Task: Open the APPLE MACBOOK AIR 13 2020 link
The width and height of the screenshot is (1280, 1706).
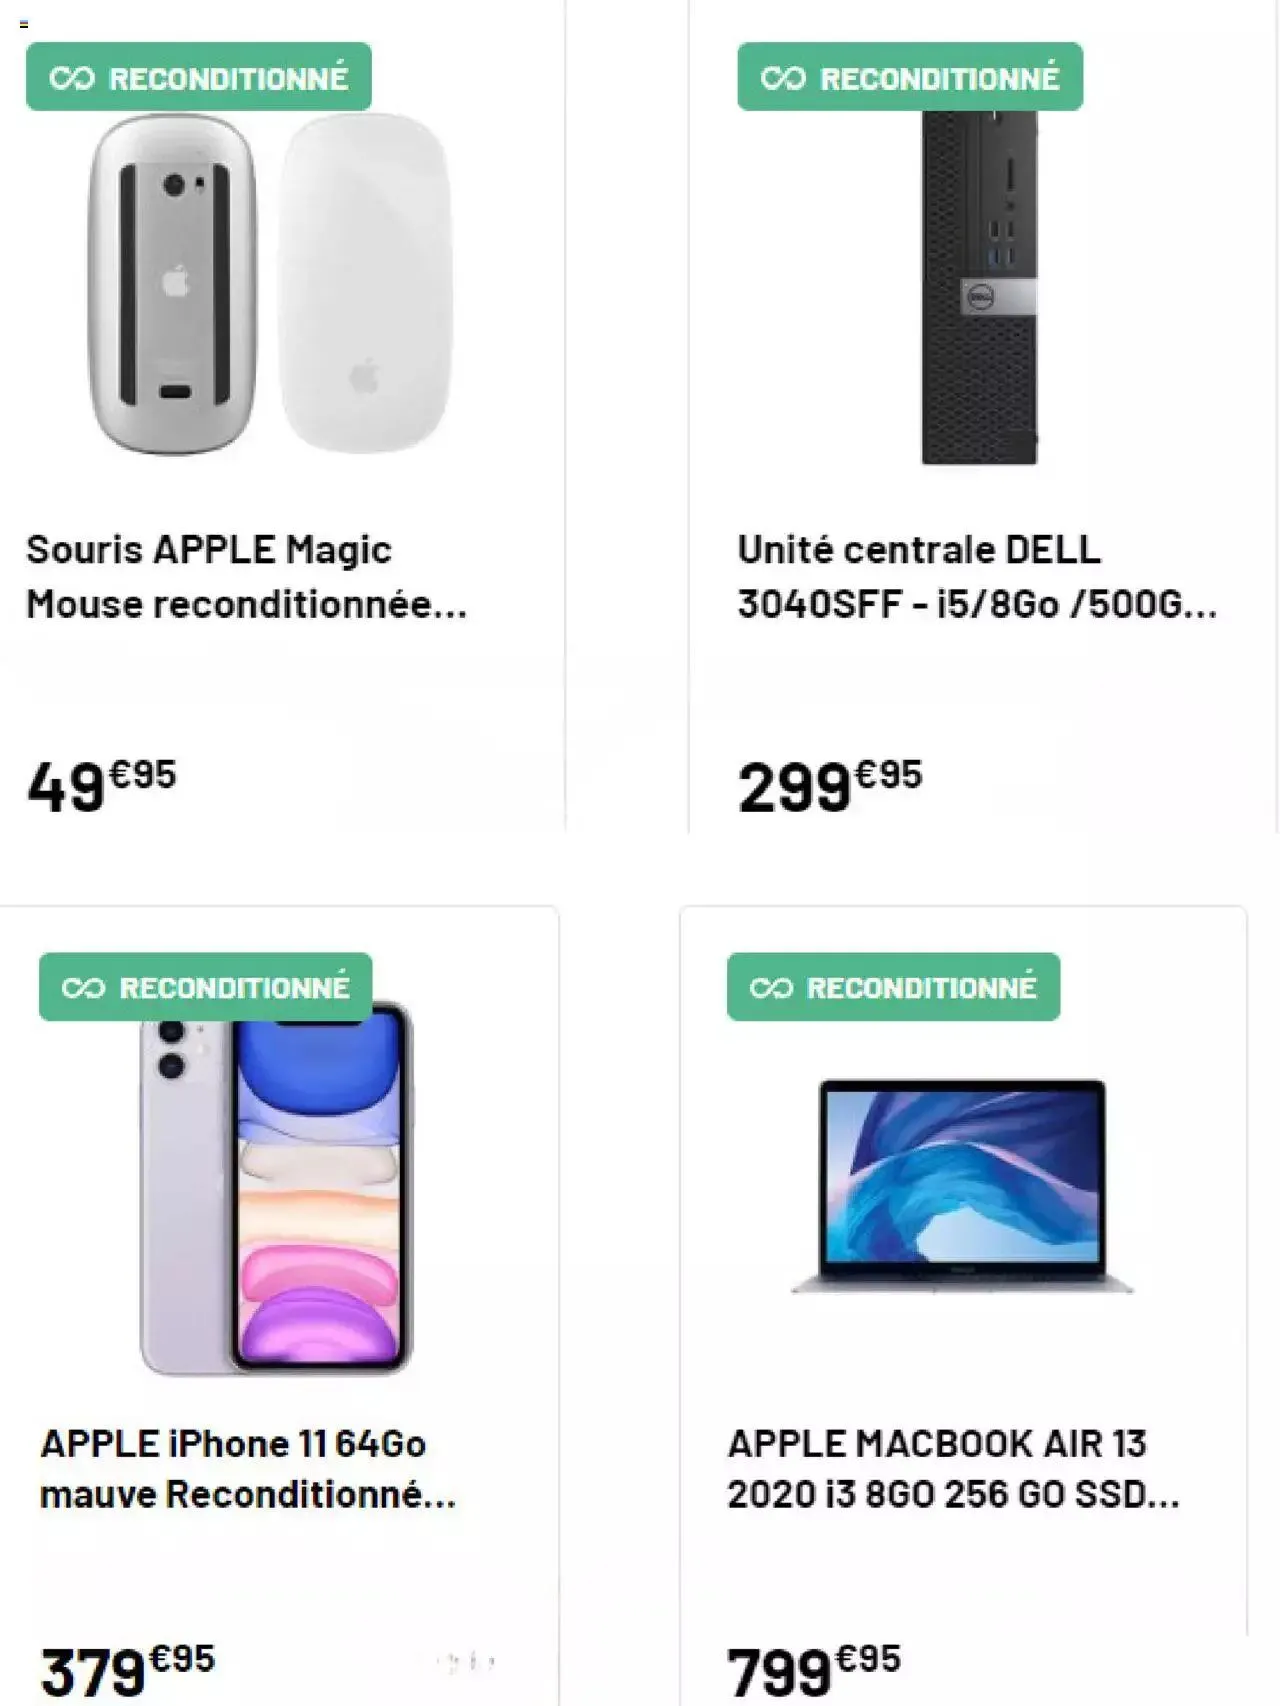Action: coord(952,1469)
